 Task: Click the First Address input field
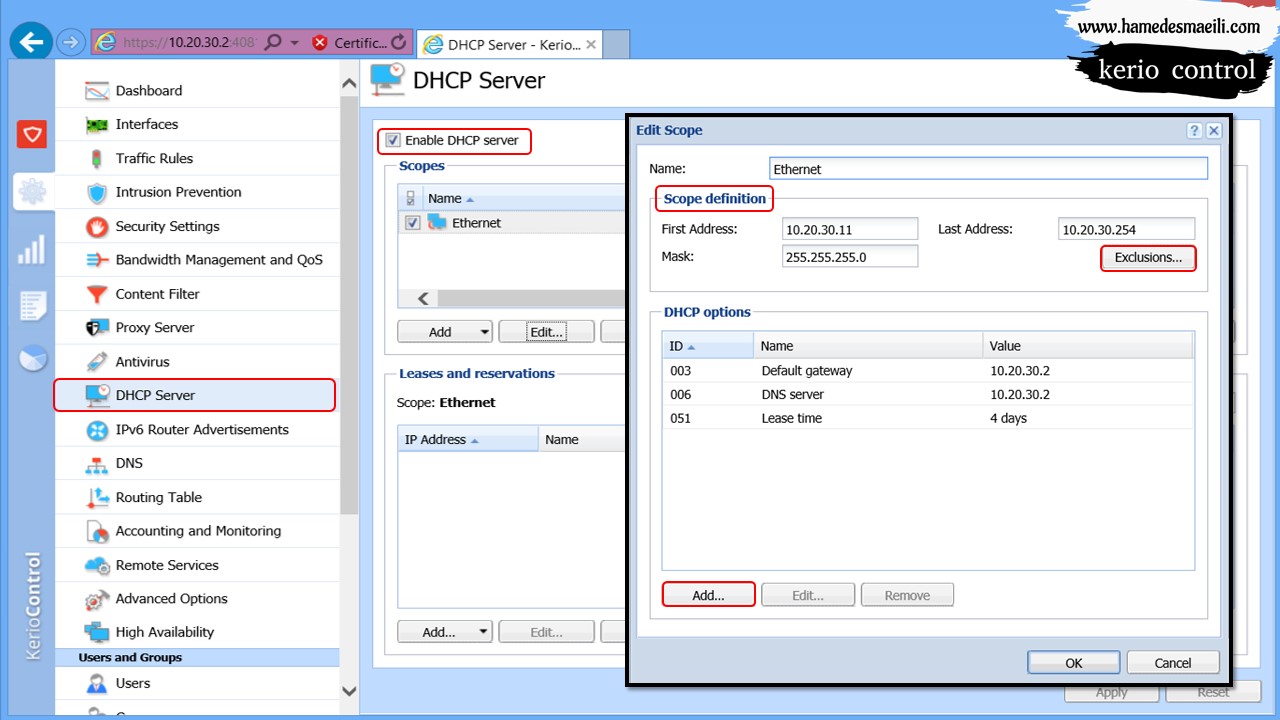[x=850, y=229]
